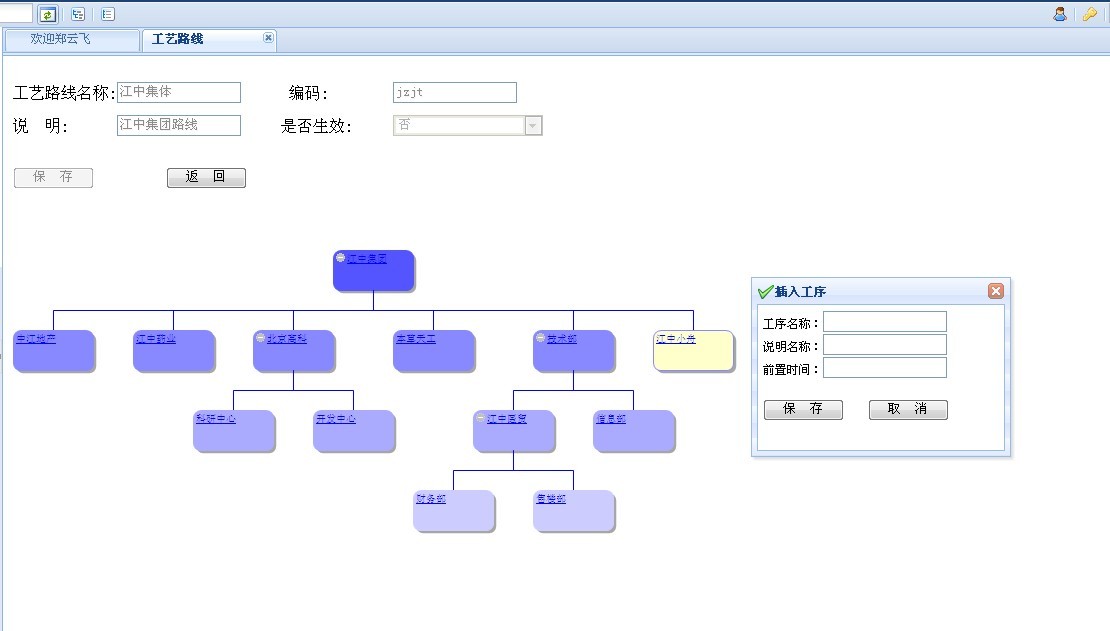Click the 返回 button
The height and width of the screenshot is (631, 1110).
(x=206, y=177)
